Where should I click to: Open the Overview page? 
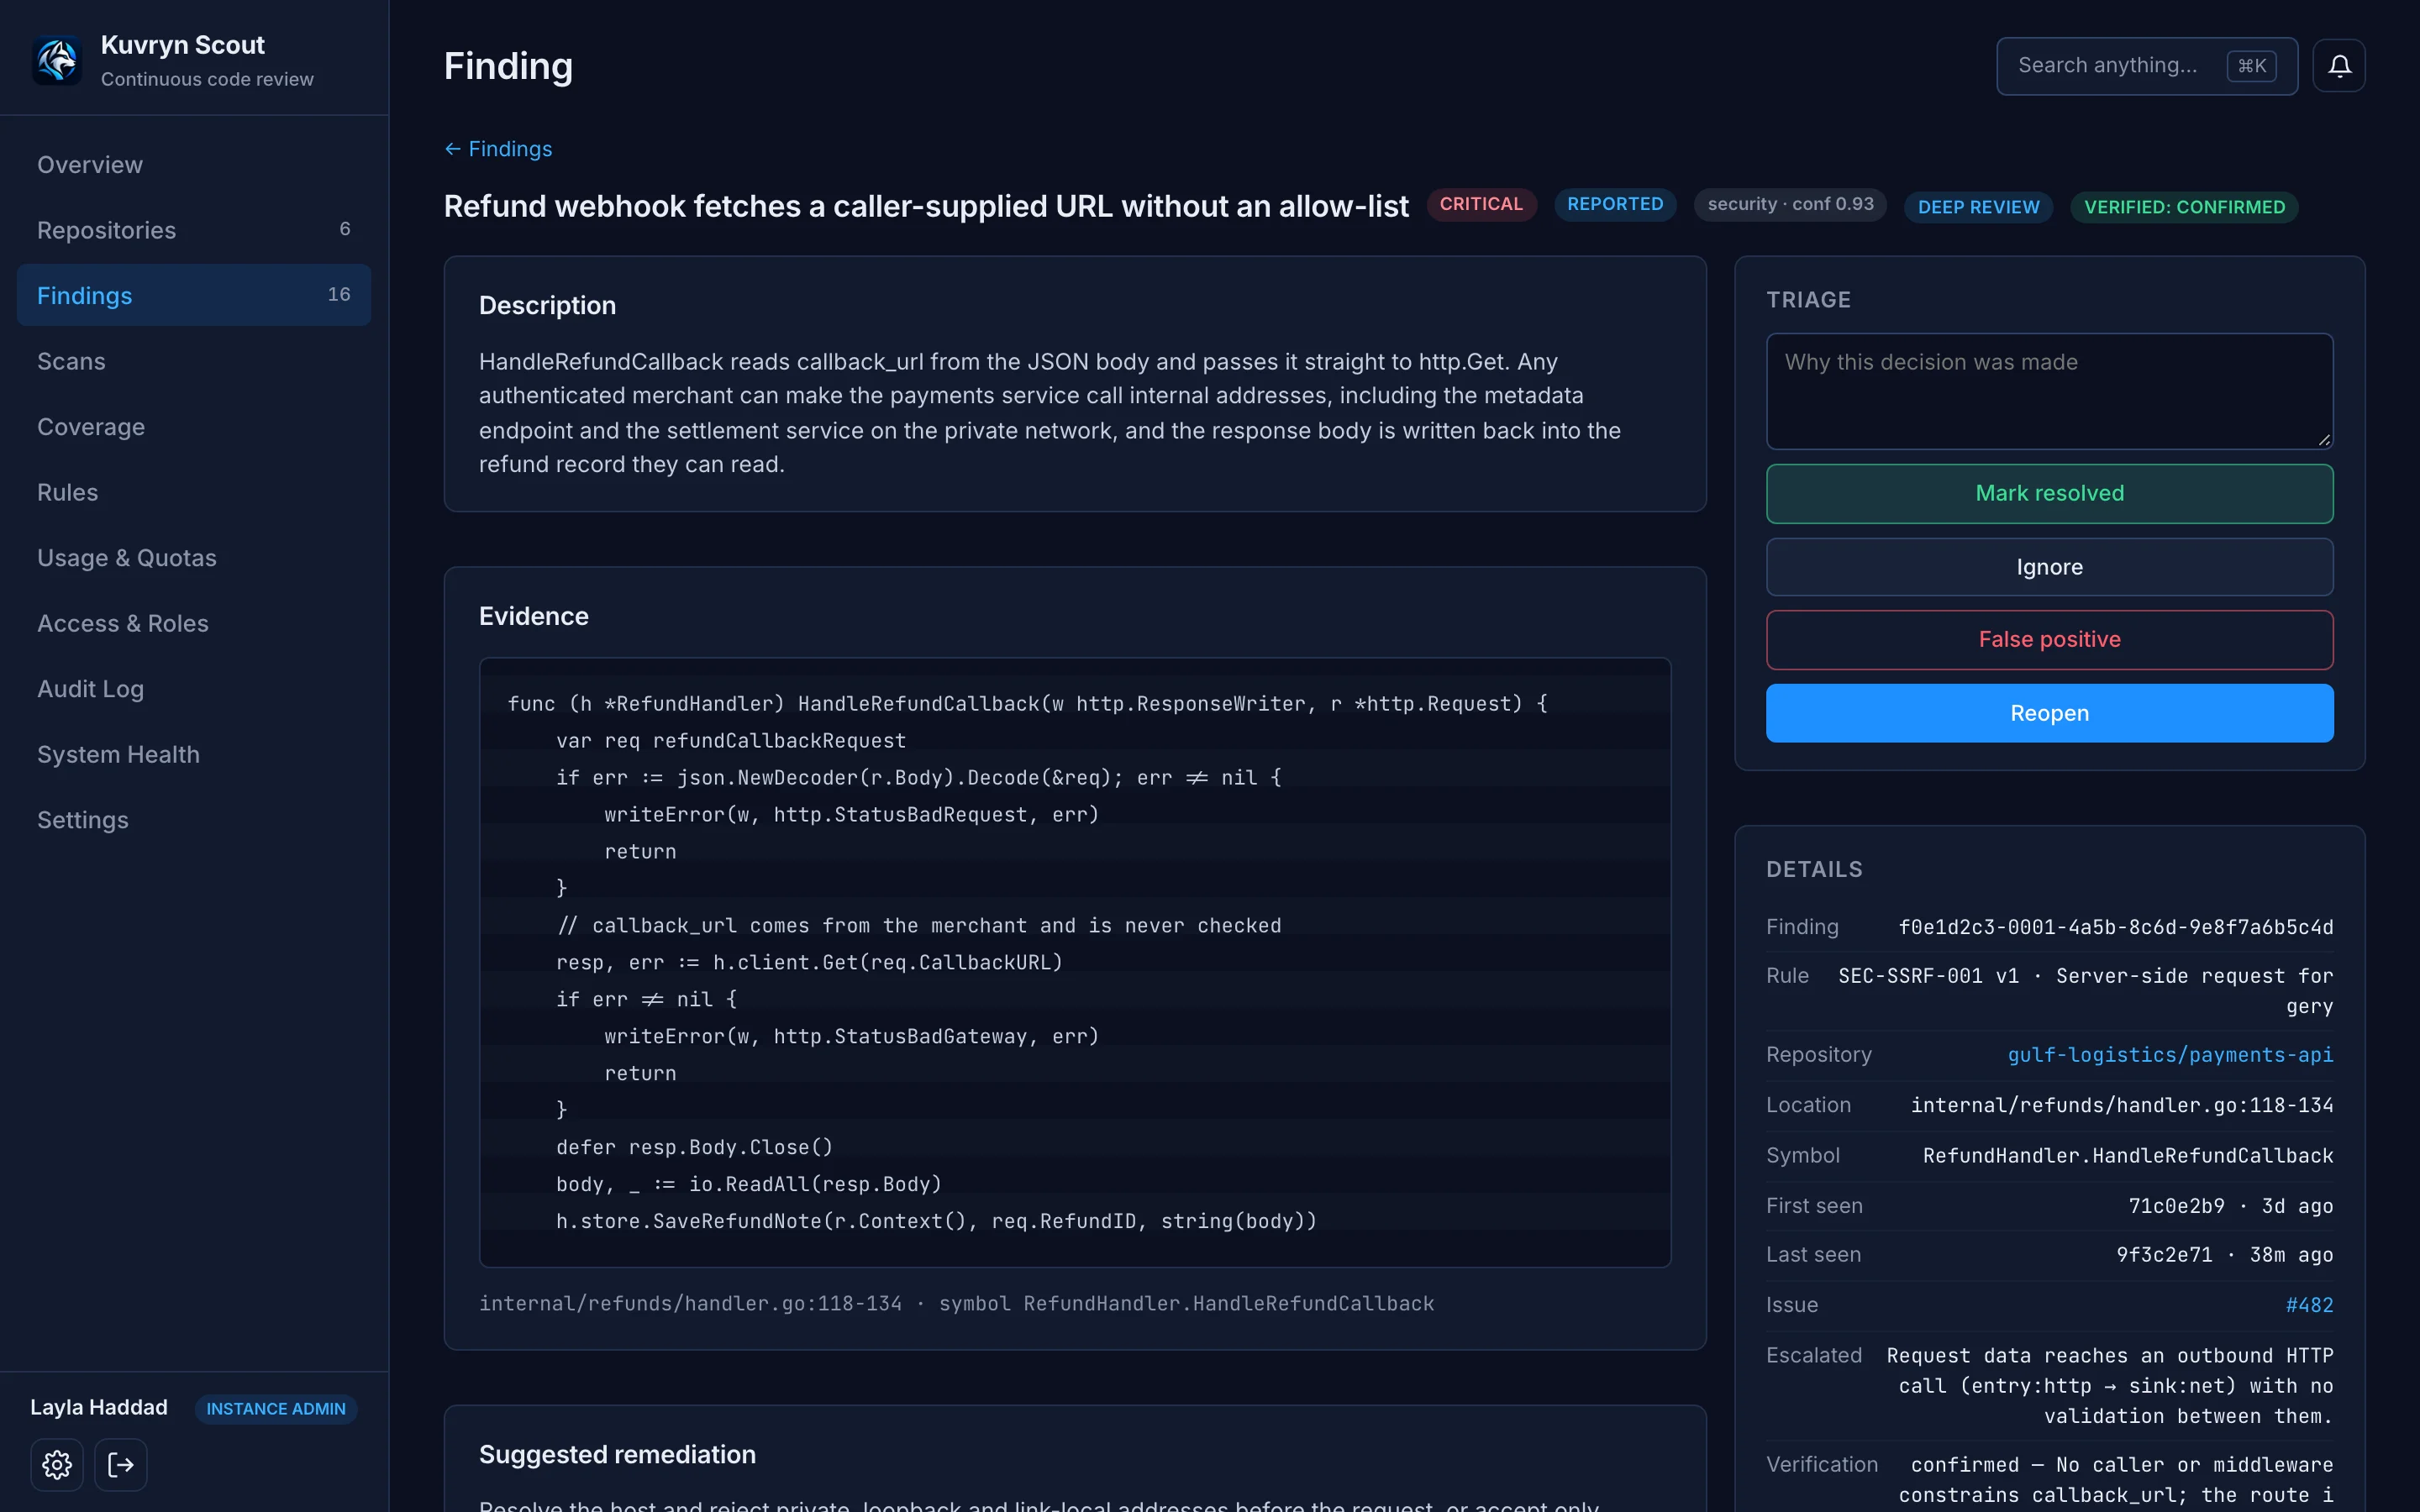click(194, 164)
